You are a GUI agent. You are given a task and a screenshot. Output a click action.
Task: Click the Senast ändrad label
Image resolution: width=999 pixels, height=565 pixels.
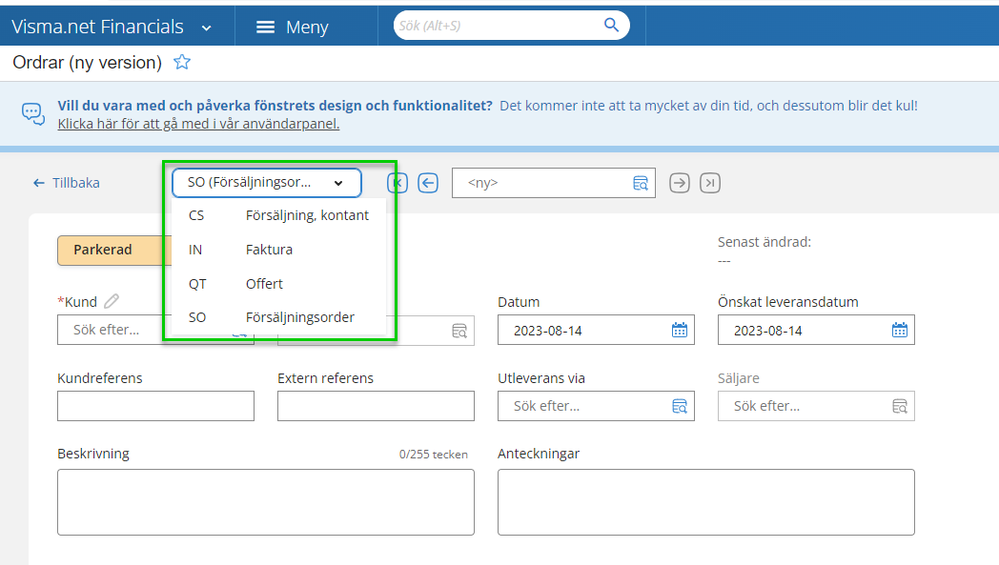click(x=764, y=242)
